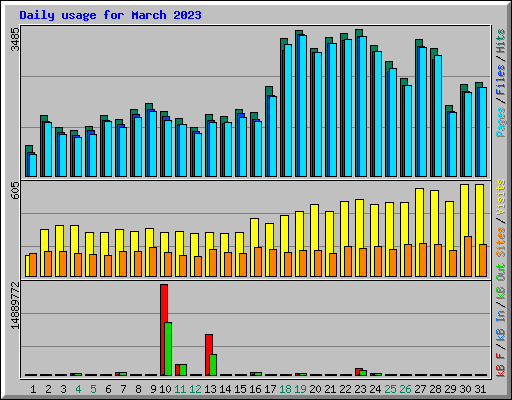The height and width of the screenshot is (400, 512).
Task: Click the Pages legend label
Action: click(x=501, y=122)
